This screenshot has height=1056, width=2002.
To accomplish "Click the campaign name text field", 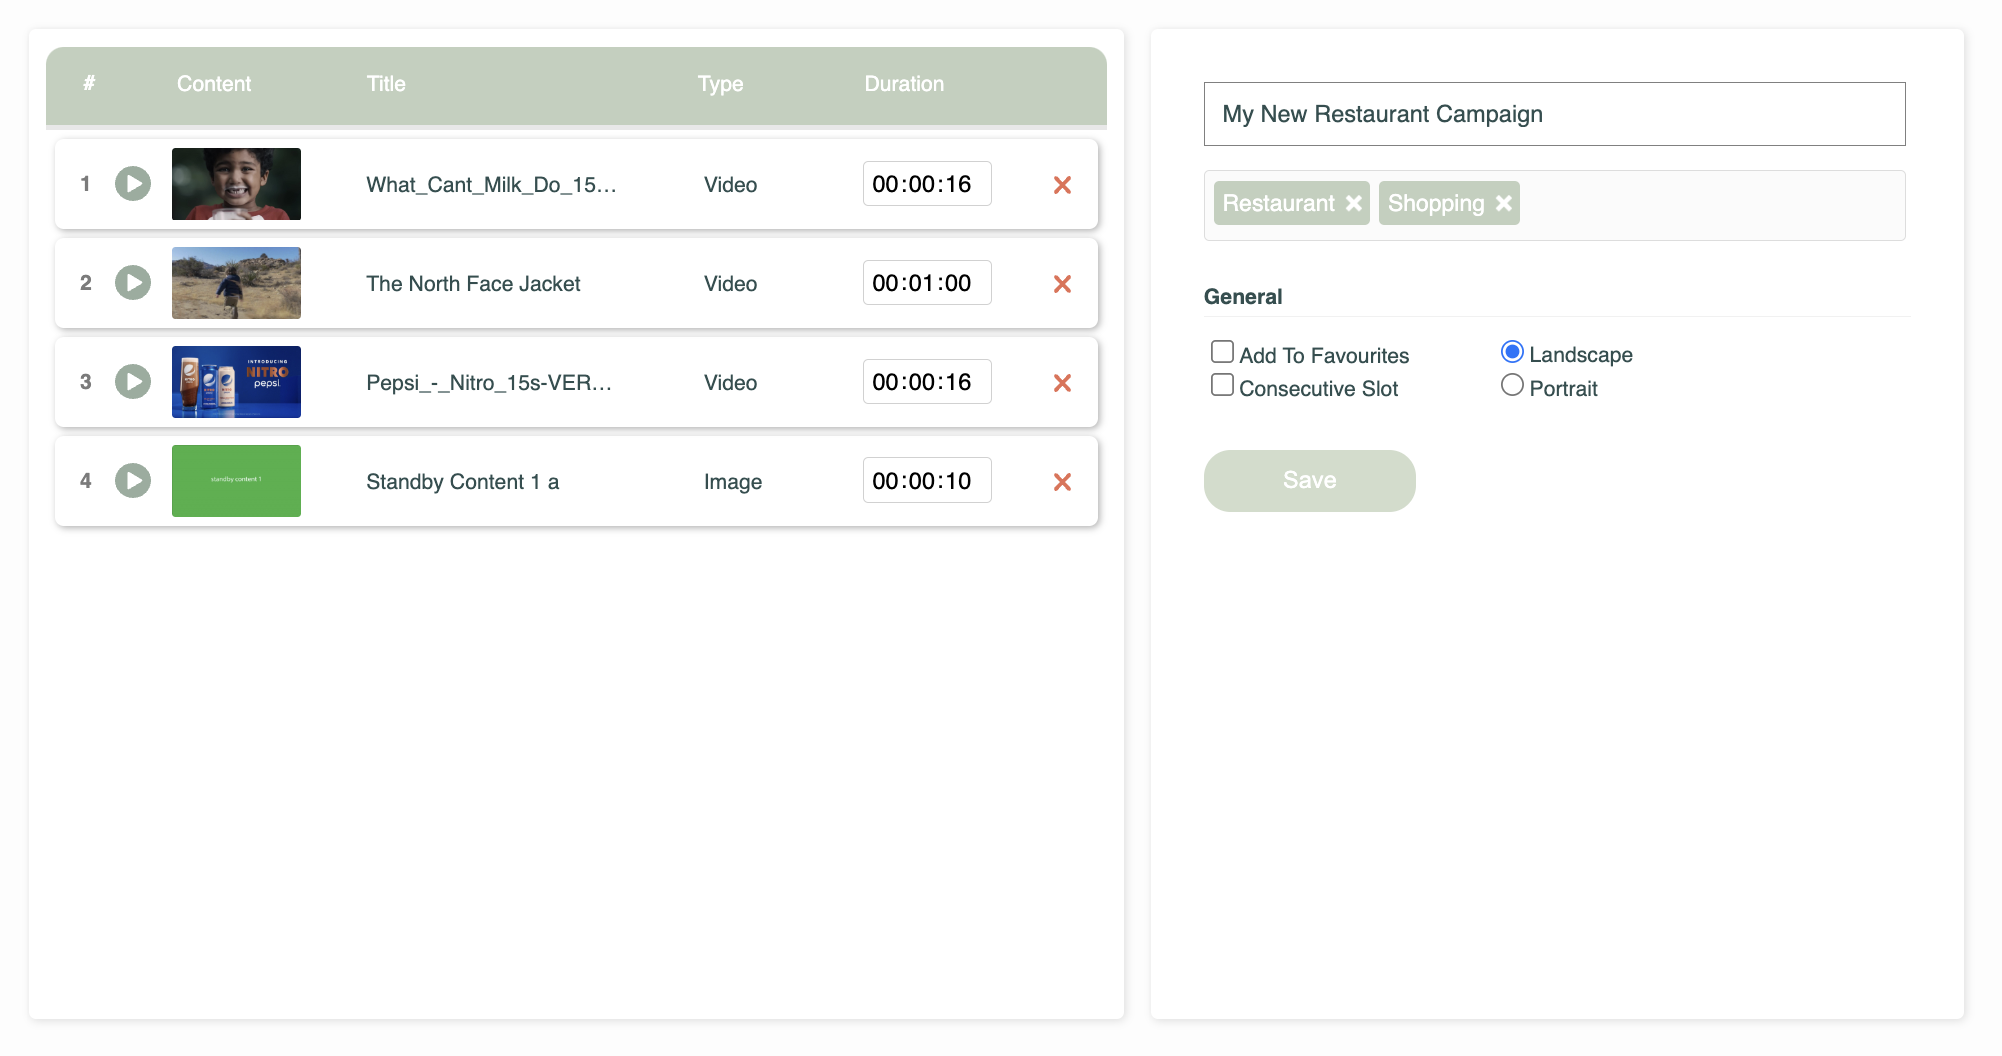I will (x=1554, y=114).
